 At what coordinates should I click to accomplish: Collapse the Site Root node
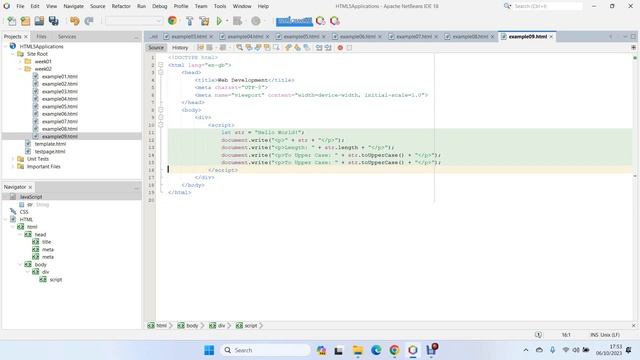(x=13, y=54)
